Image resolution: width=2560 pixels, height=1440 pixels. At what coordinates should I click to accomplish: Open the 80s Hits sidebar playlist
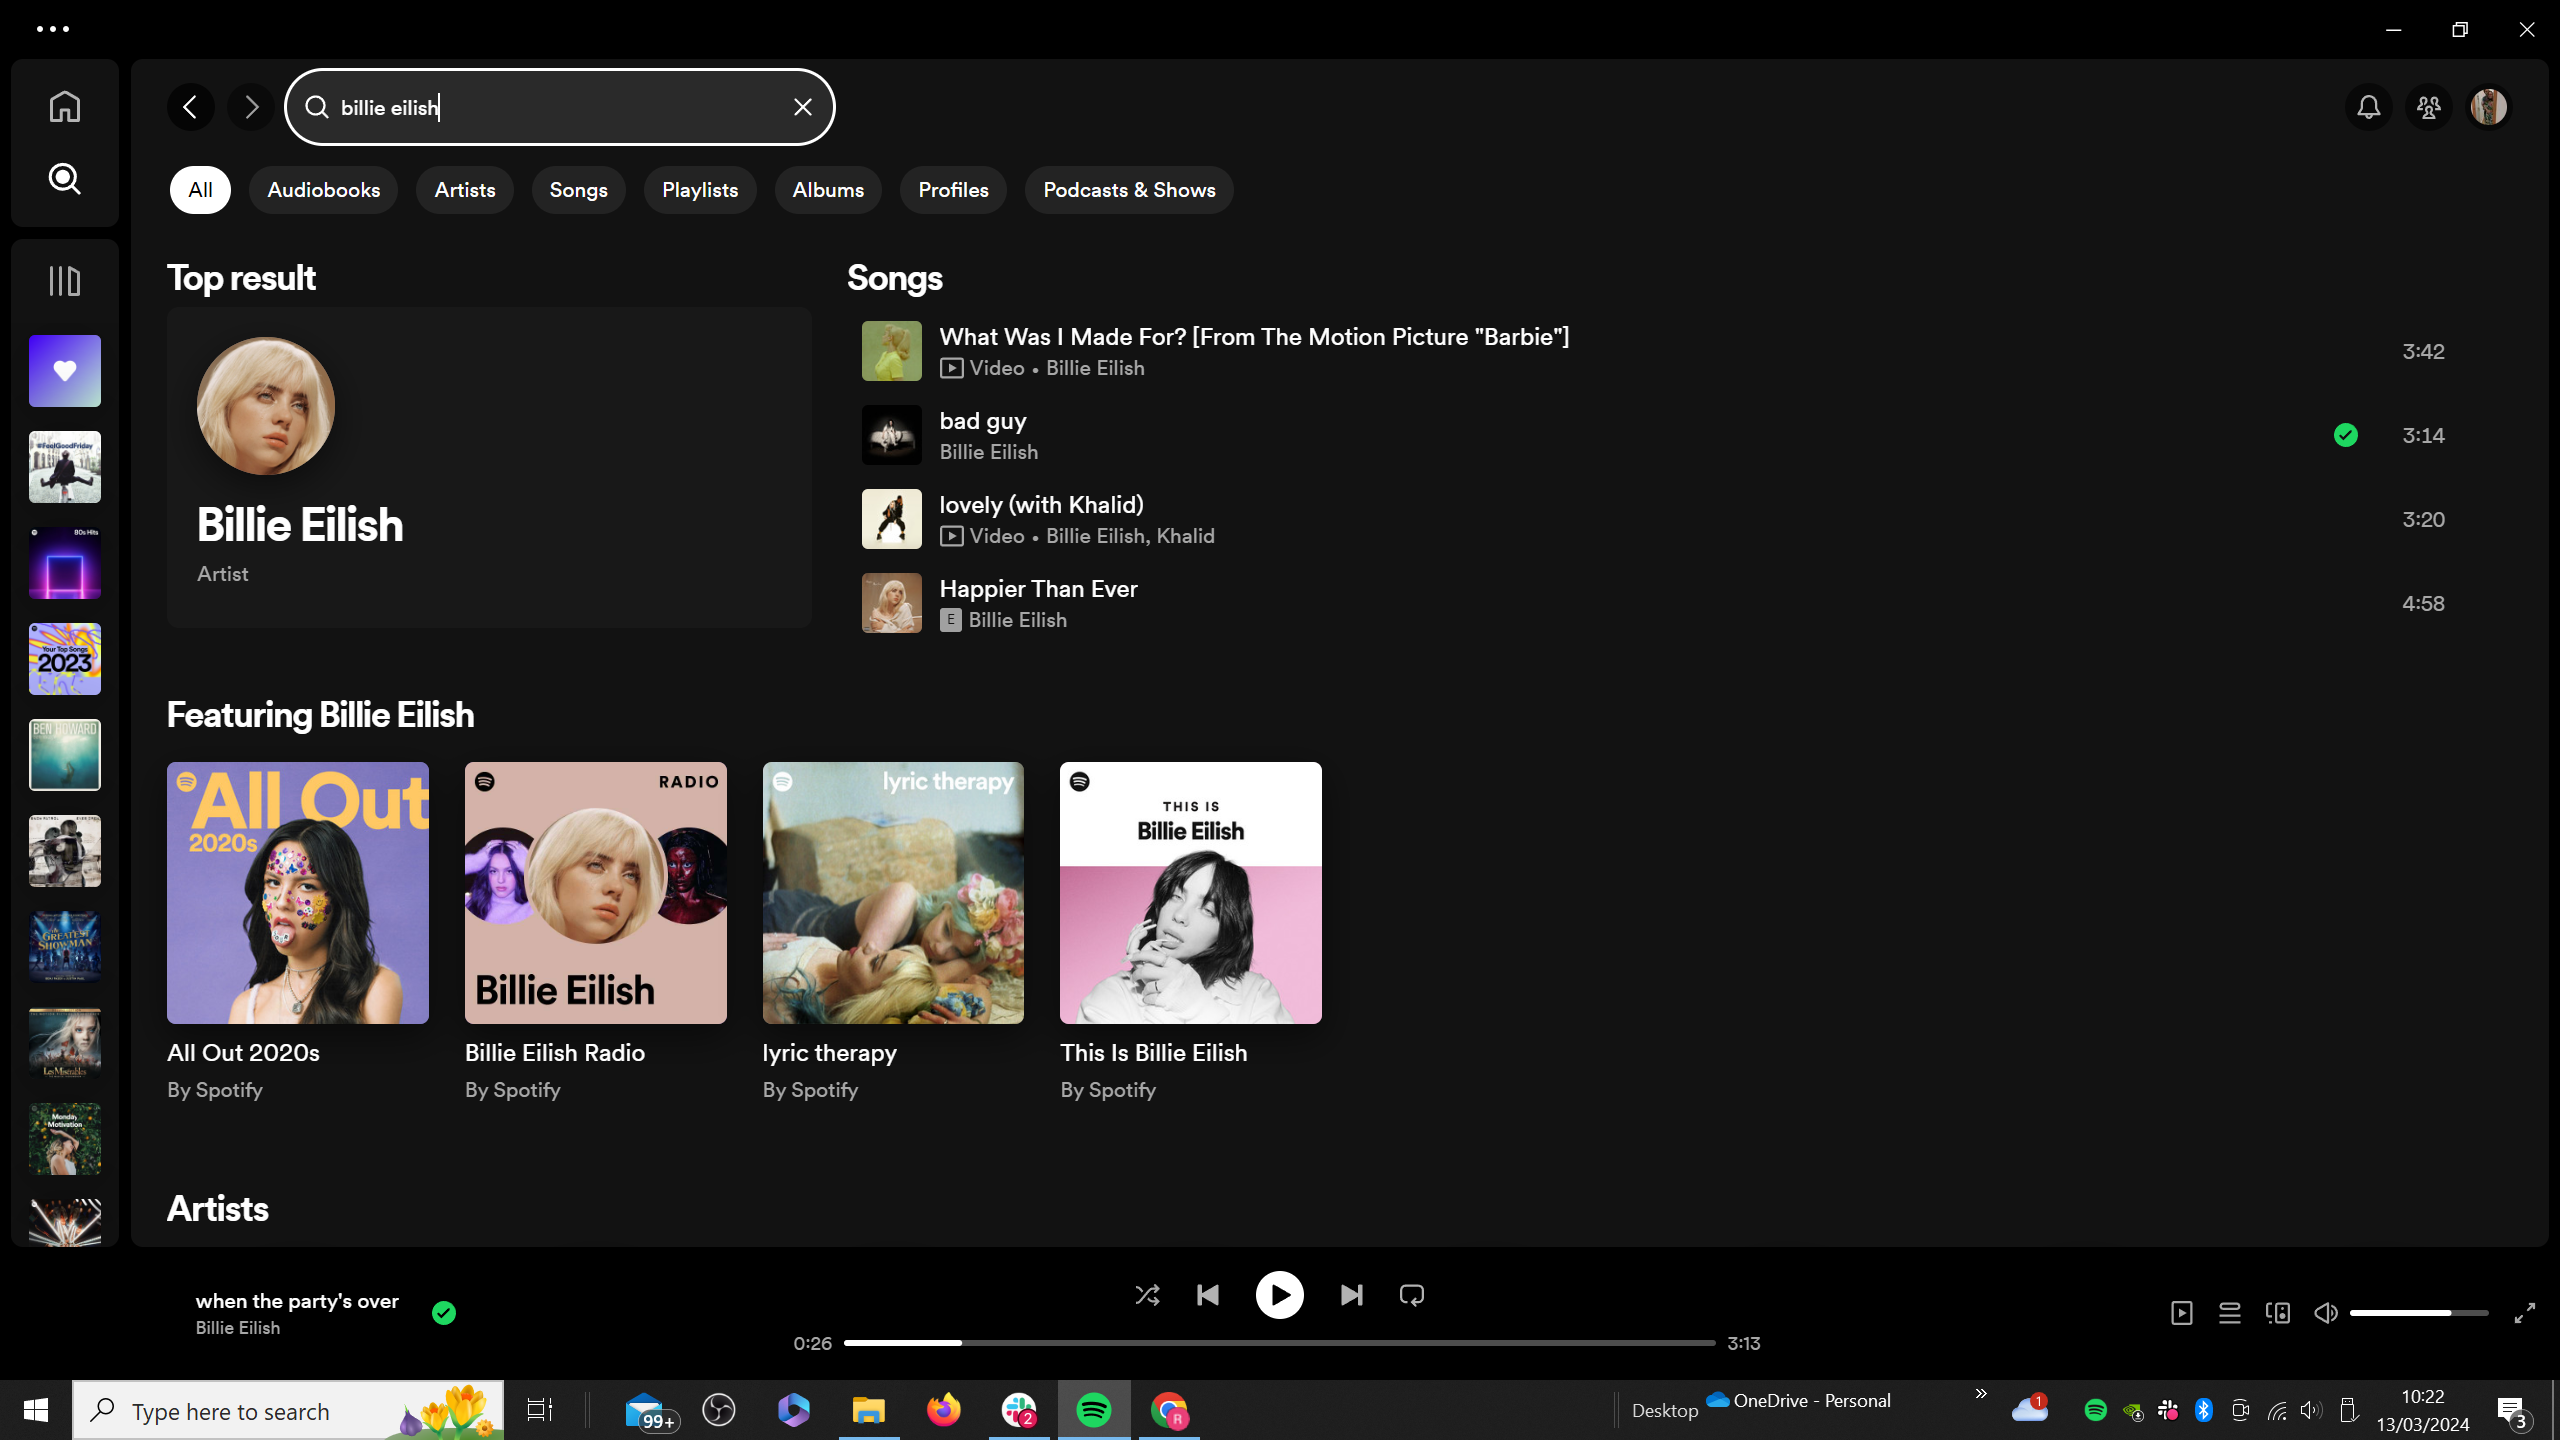click(65, 563)
